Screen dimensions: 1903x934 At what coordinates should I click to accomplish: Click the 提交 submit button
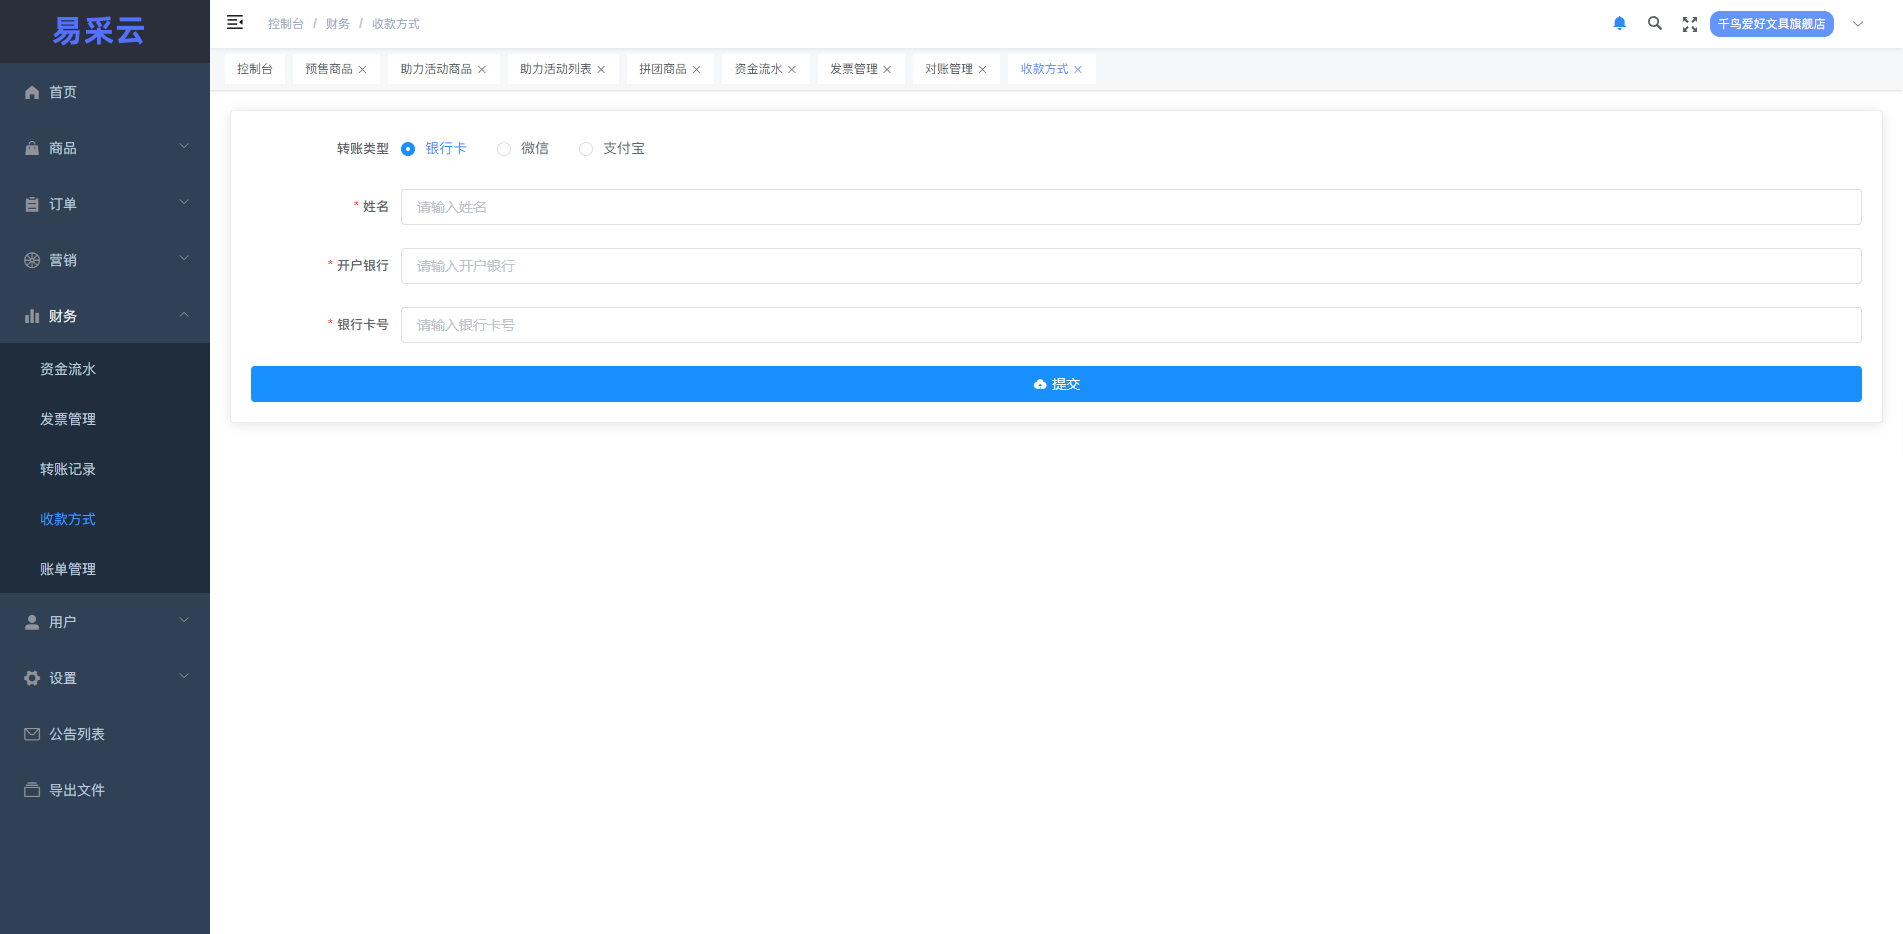tap(1056, 383)
